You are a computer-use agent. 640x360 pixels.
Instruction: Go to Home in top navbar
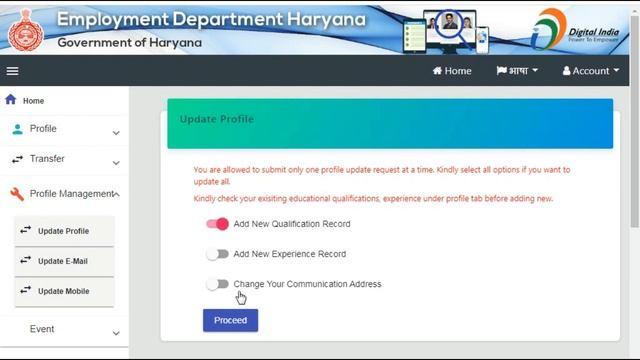coord(452,71)
